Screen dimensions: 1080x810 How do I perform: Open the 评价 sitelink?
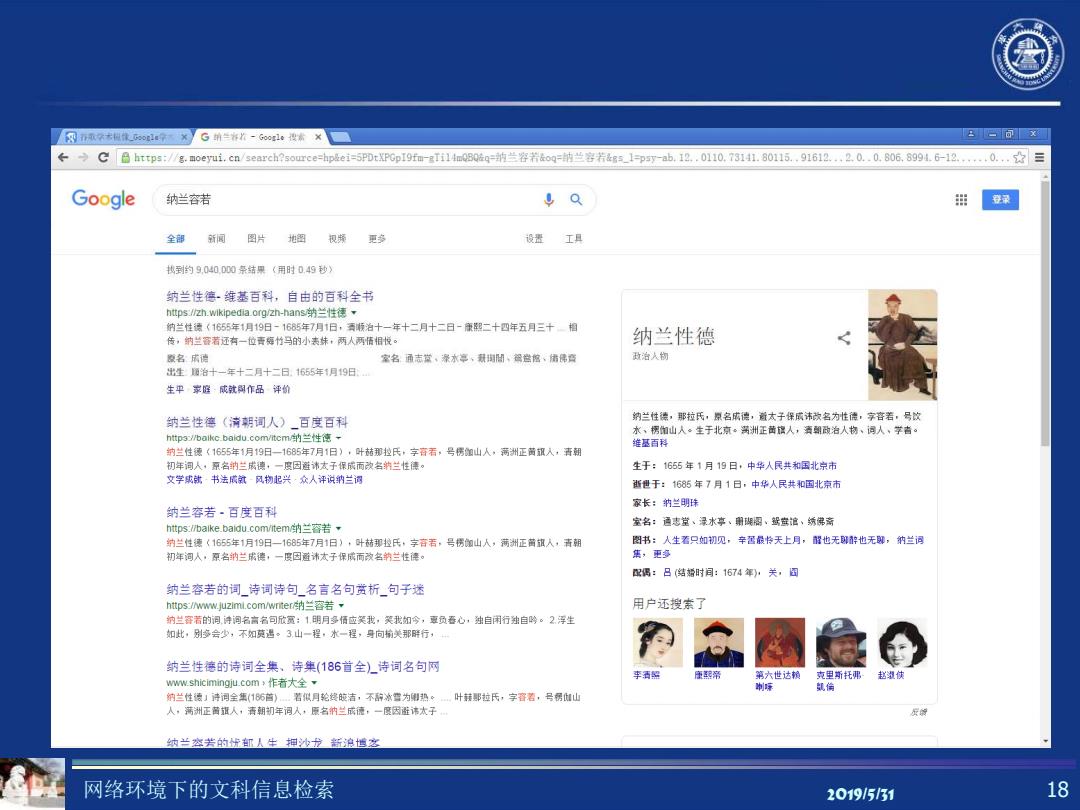[x=282, y=389]
